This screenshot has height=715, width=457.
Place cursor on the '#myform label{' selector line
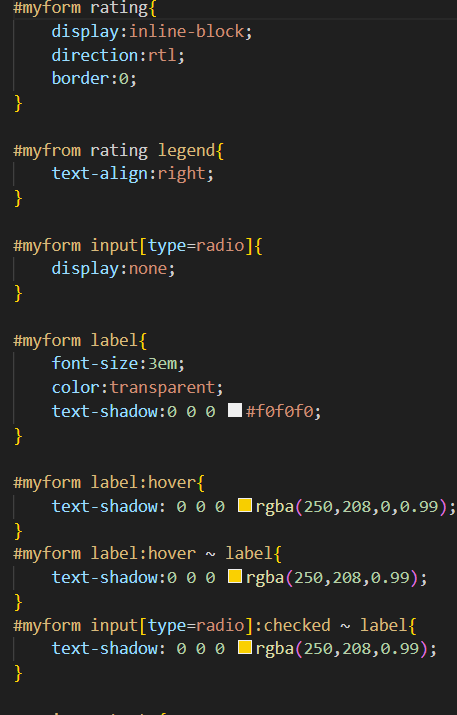(80, 340)
